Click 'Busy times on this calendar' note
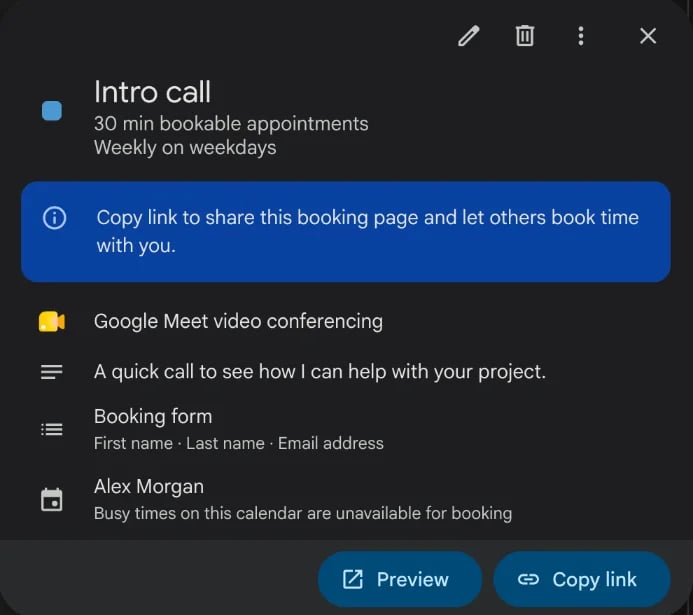Screen dimensions: 693x615 coord(303,513)
